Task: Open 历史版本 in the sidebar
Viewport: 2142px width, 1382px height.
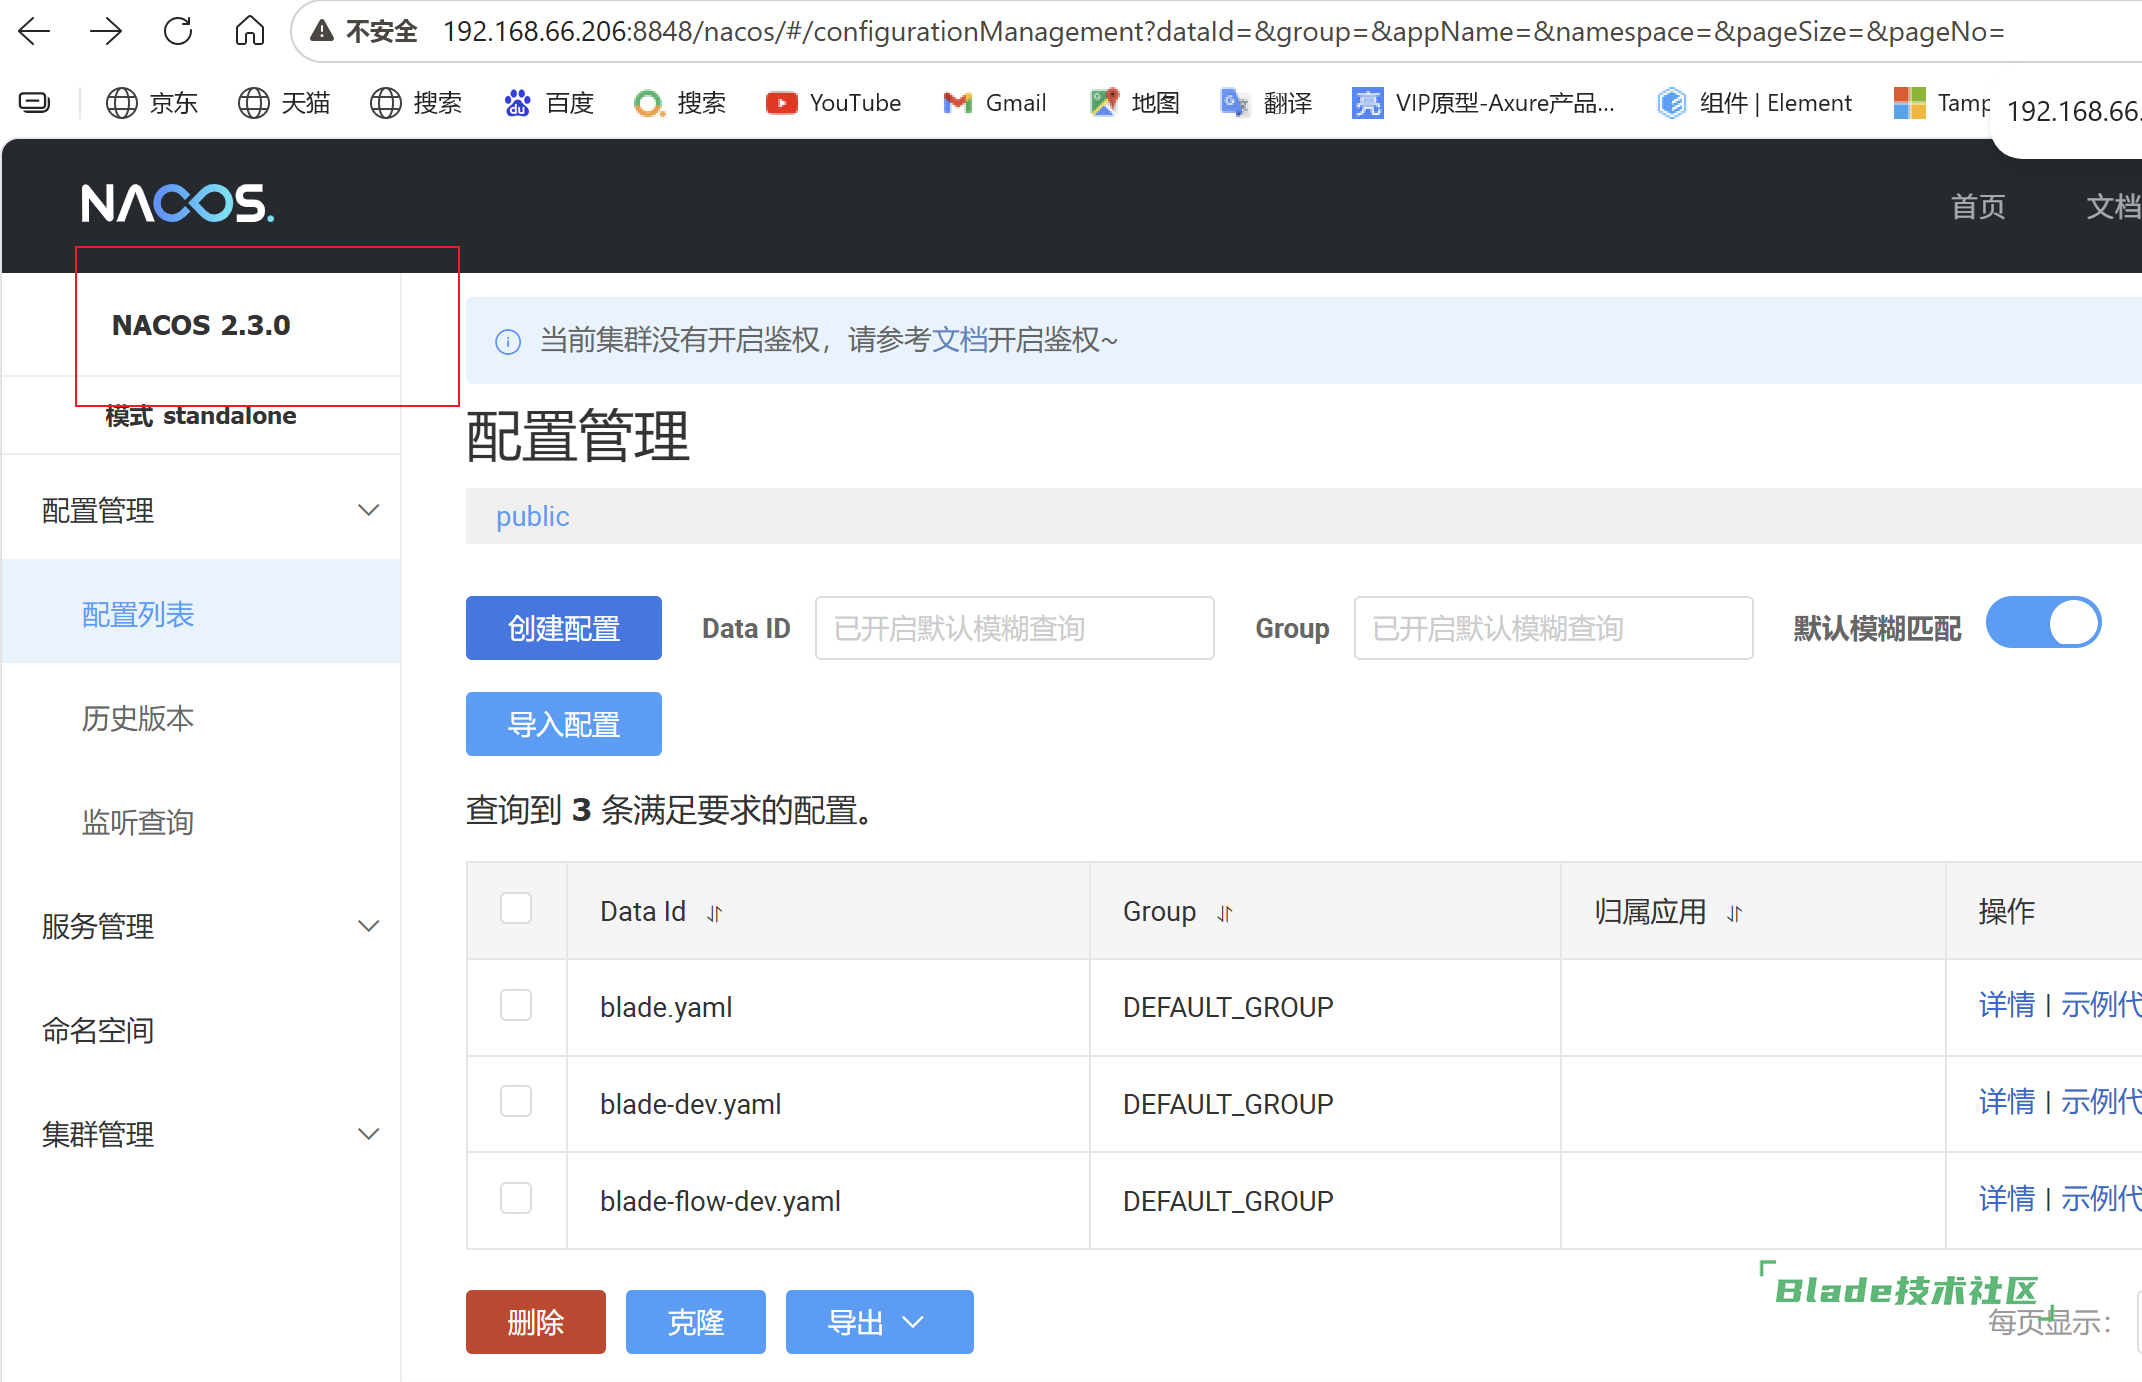Action: tap(138, 718)
